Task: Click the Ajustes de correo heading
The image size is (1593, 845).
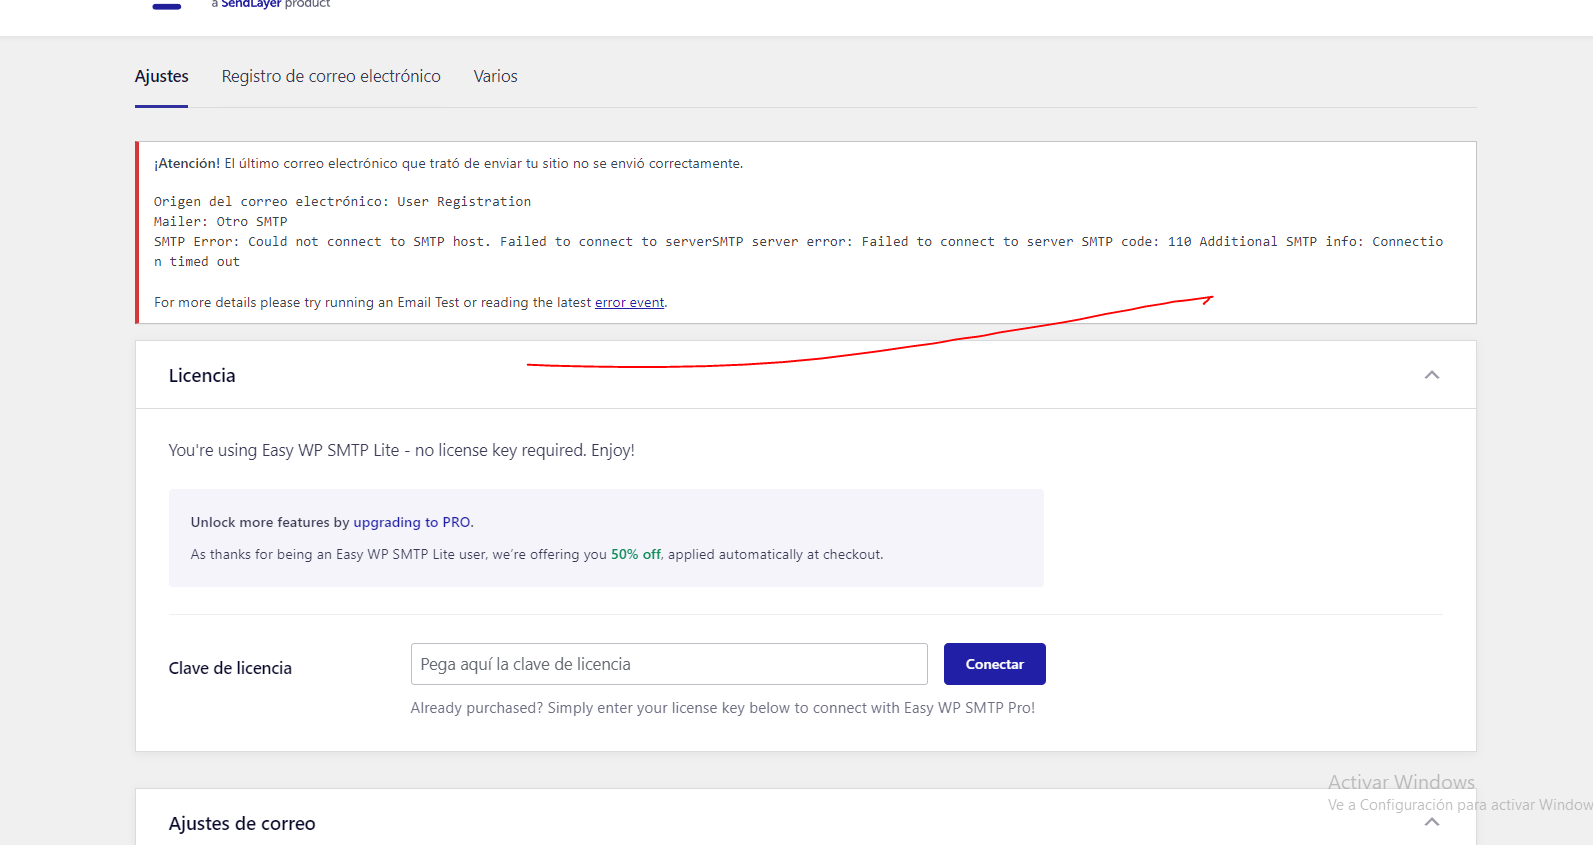Action: pyautogui.click(x=242, y=823)
